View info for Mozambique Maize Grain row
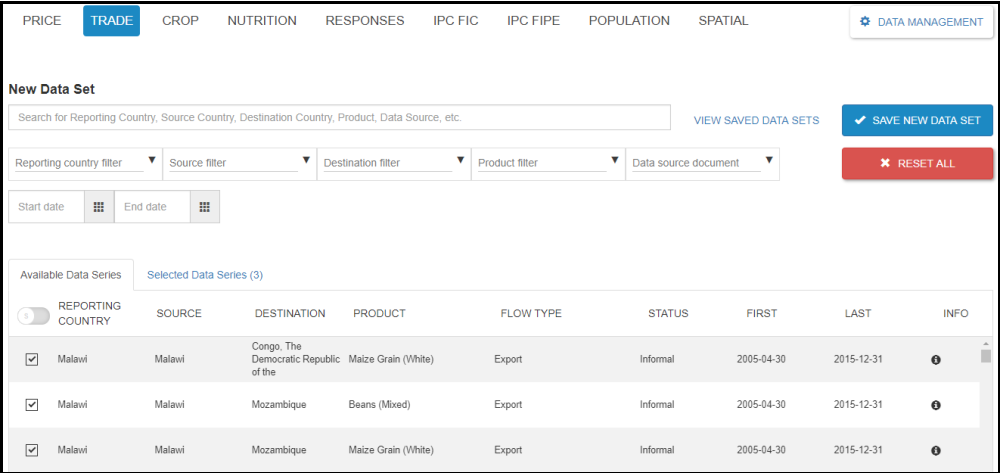 tap(936, 451)
